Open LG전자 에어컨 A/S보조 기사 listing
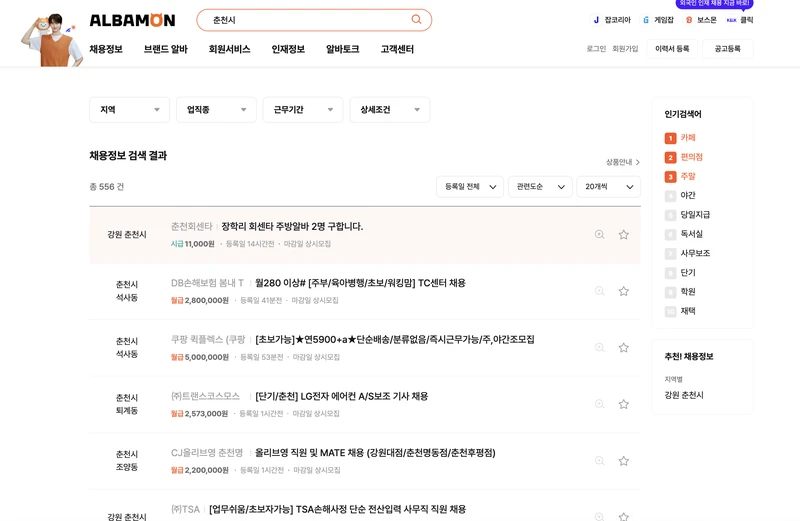This screenshot has height=521, width=800. point(342,396)
